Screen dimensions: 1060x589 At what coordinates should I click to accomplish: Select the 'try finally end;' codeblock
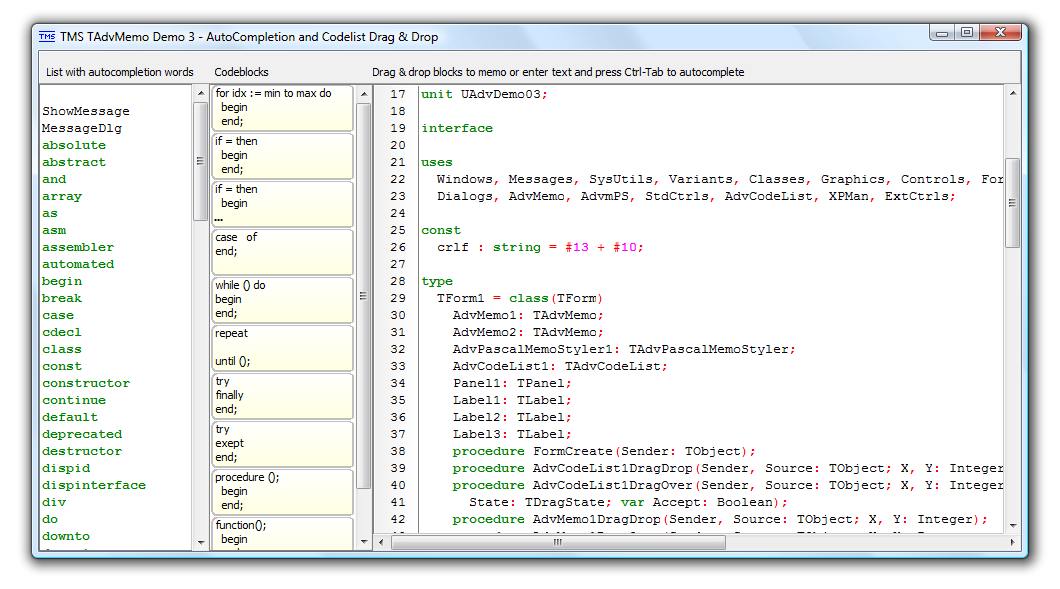[x=283, y=396]
